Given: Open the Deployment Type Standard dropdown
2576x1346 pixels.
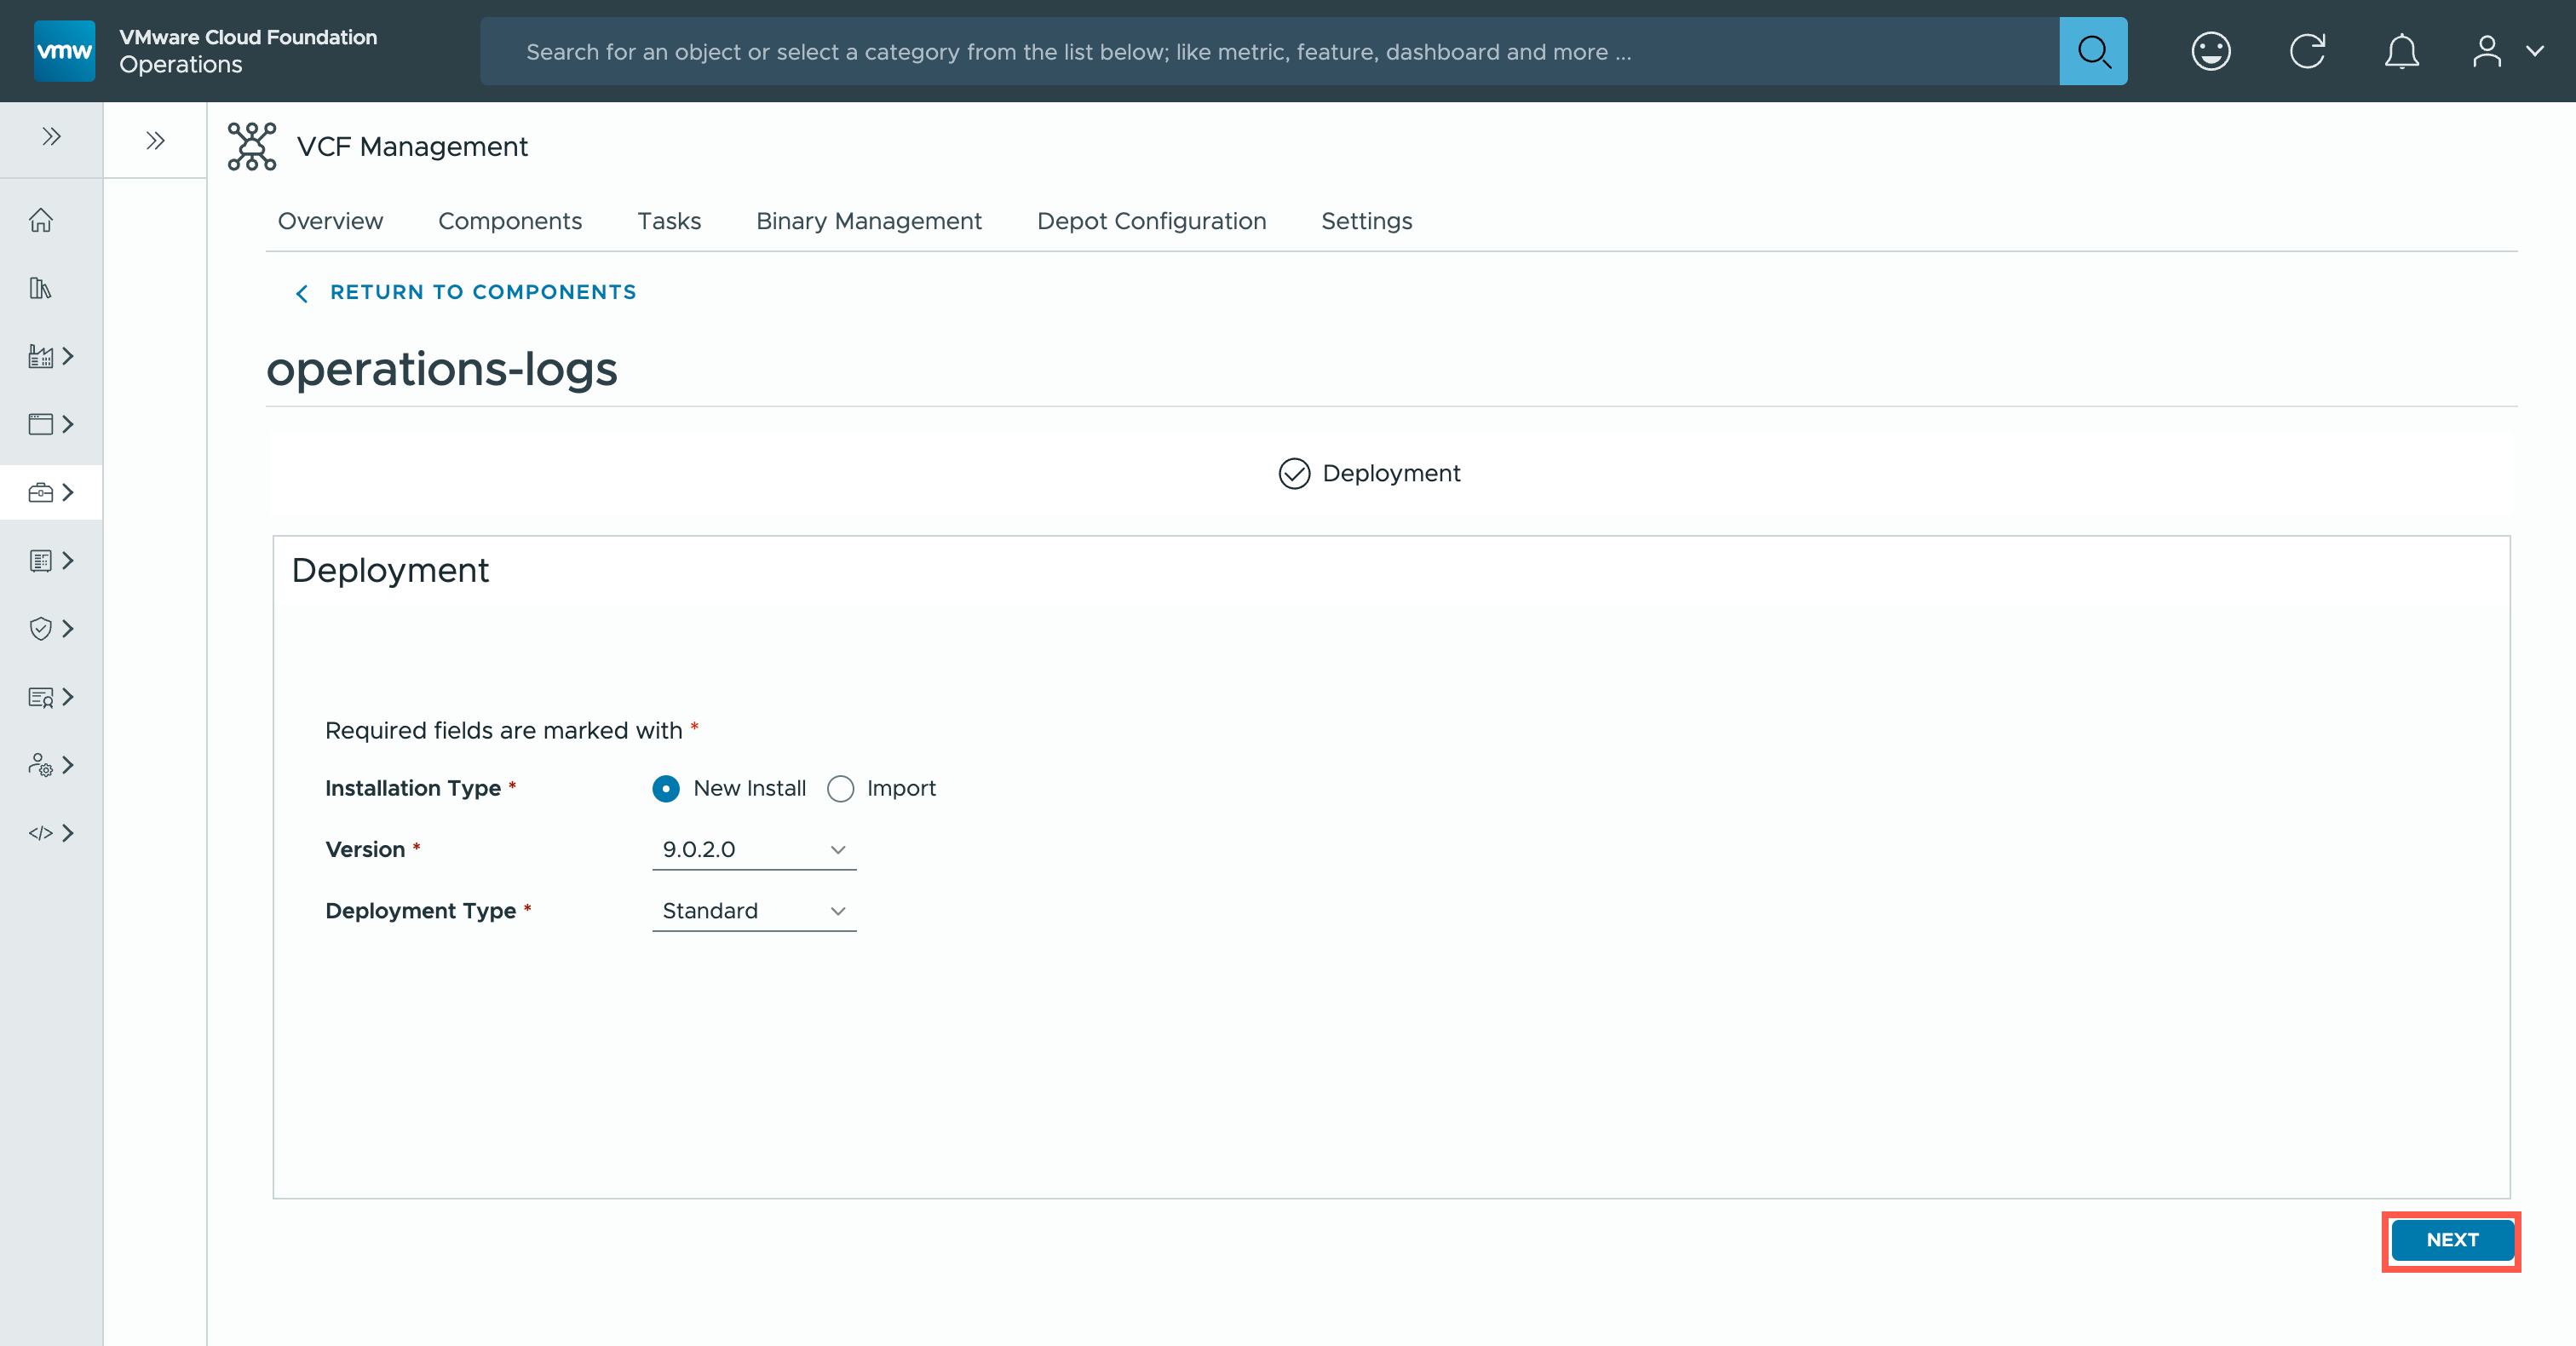Looking at the screenshot, I should click(x=754, y=911).
